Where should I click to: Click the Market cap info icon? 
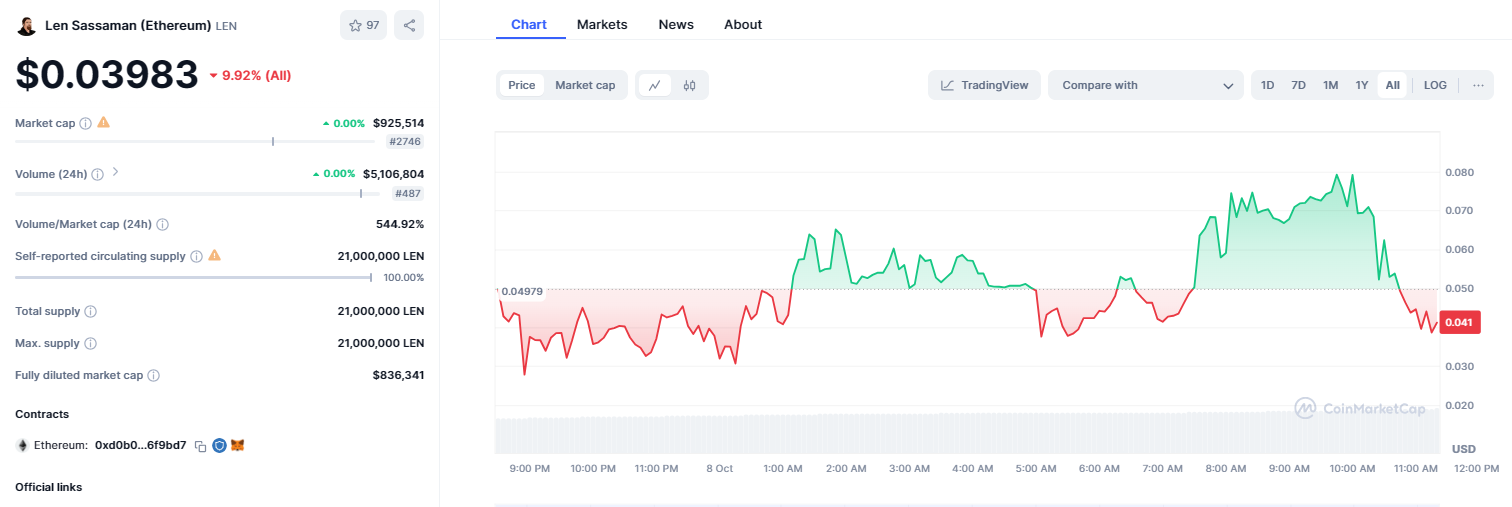point(85,123)
